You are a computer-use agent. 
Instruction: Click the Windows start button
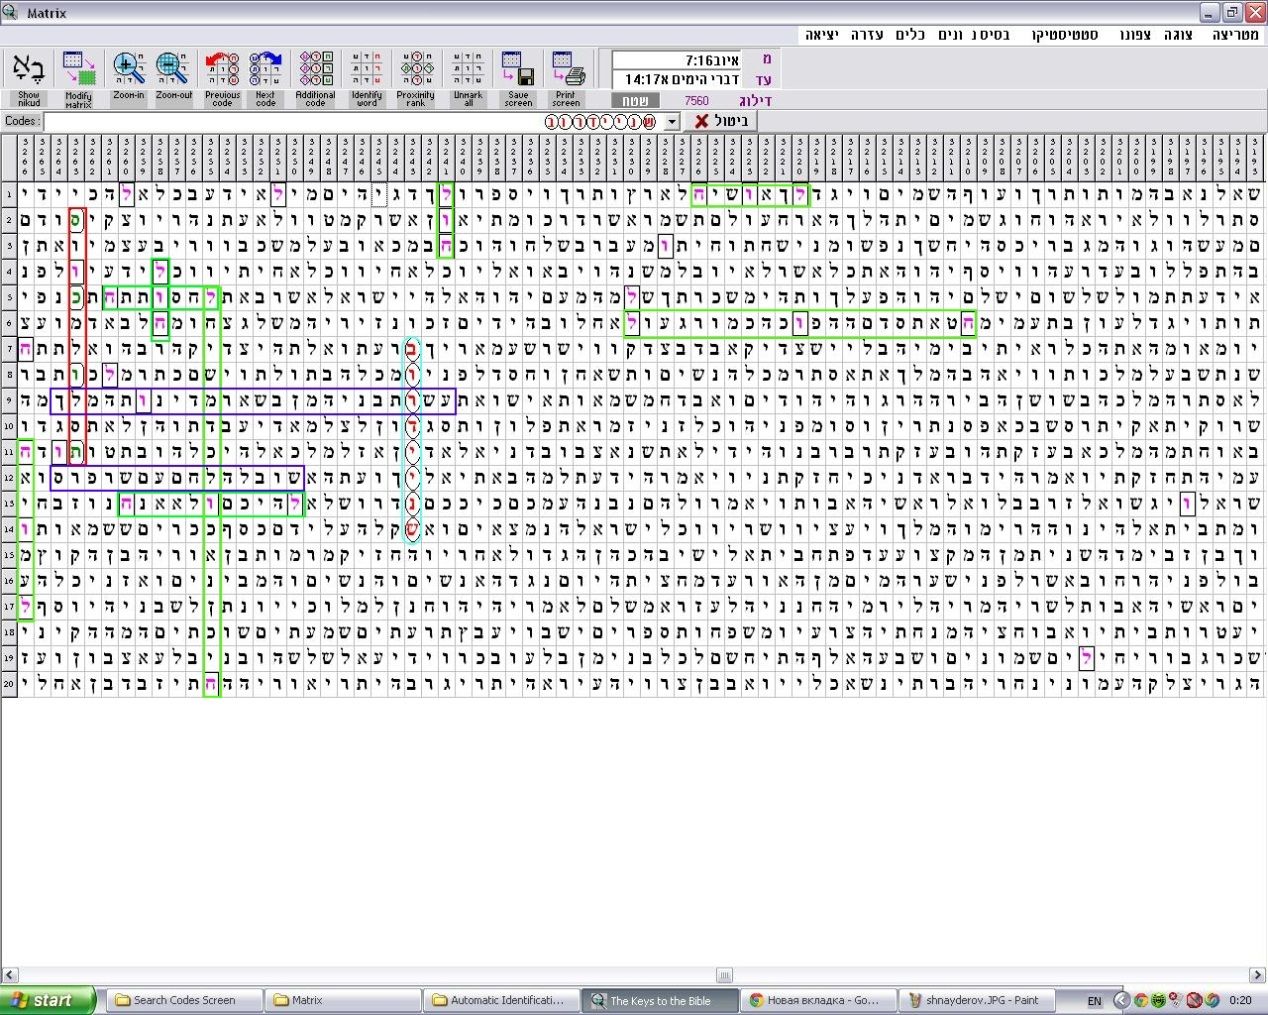coord(48,1000)
